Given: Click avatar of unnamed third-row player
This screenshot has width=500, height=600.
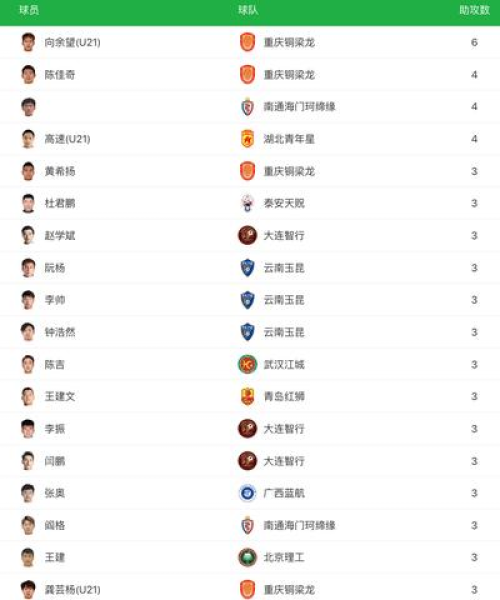Looking at the screenshot, I should coord(28,107).
